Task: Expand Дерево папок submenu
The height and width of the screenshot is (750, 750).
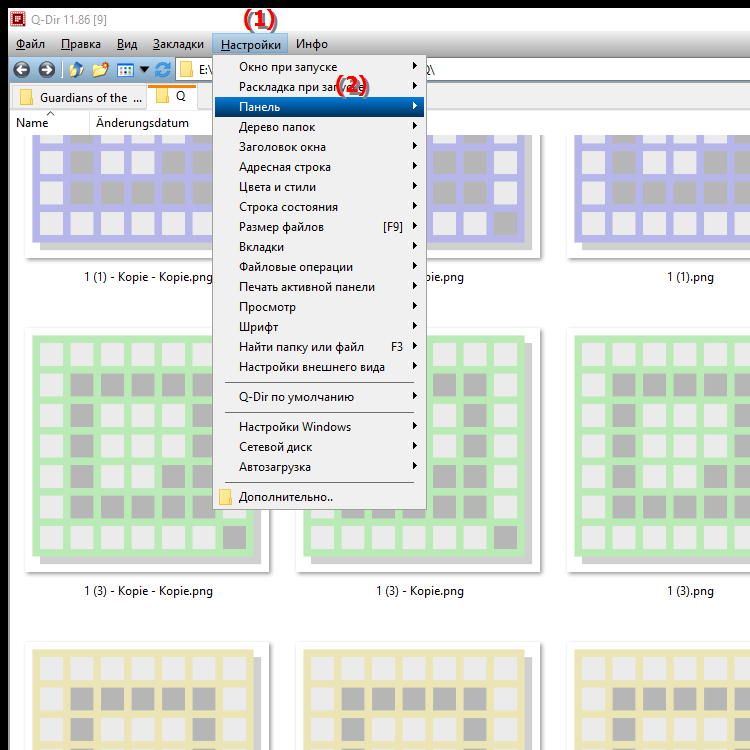Action: pyautogui.click(x=320, y=127)
